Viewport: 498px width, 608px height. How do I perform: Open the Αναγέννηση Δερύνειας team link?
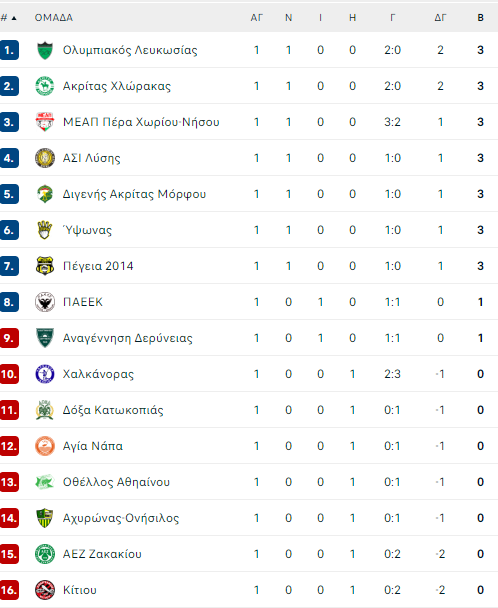tap(128, 338)
